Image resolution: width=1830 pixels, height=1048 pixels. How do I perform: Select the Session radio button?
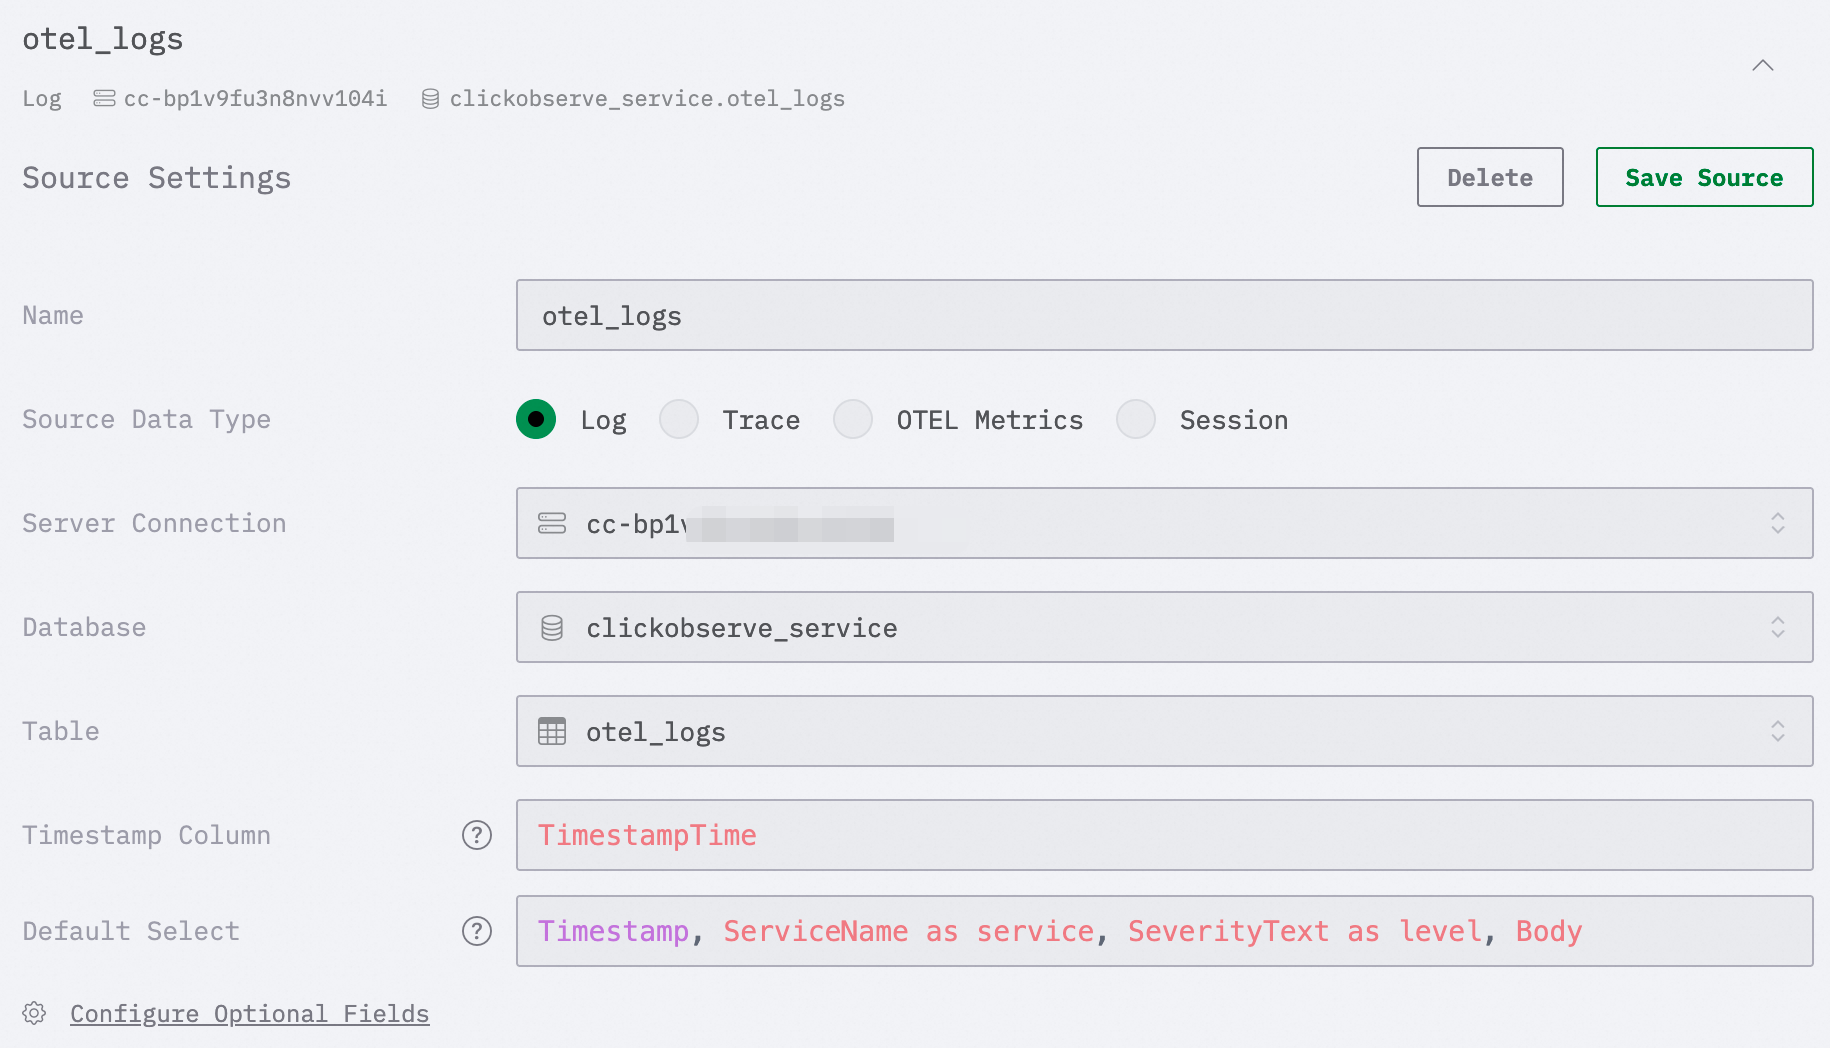1136,419
